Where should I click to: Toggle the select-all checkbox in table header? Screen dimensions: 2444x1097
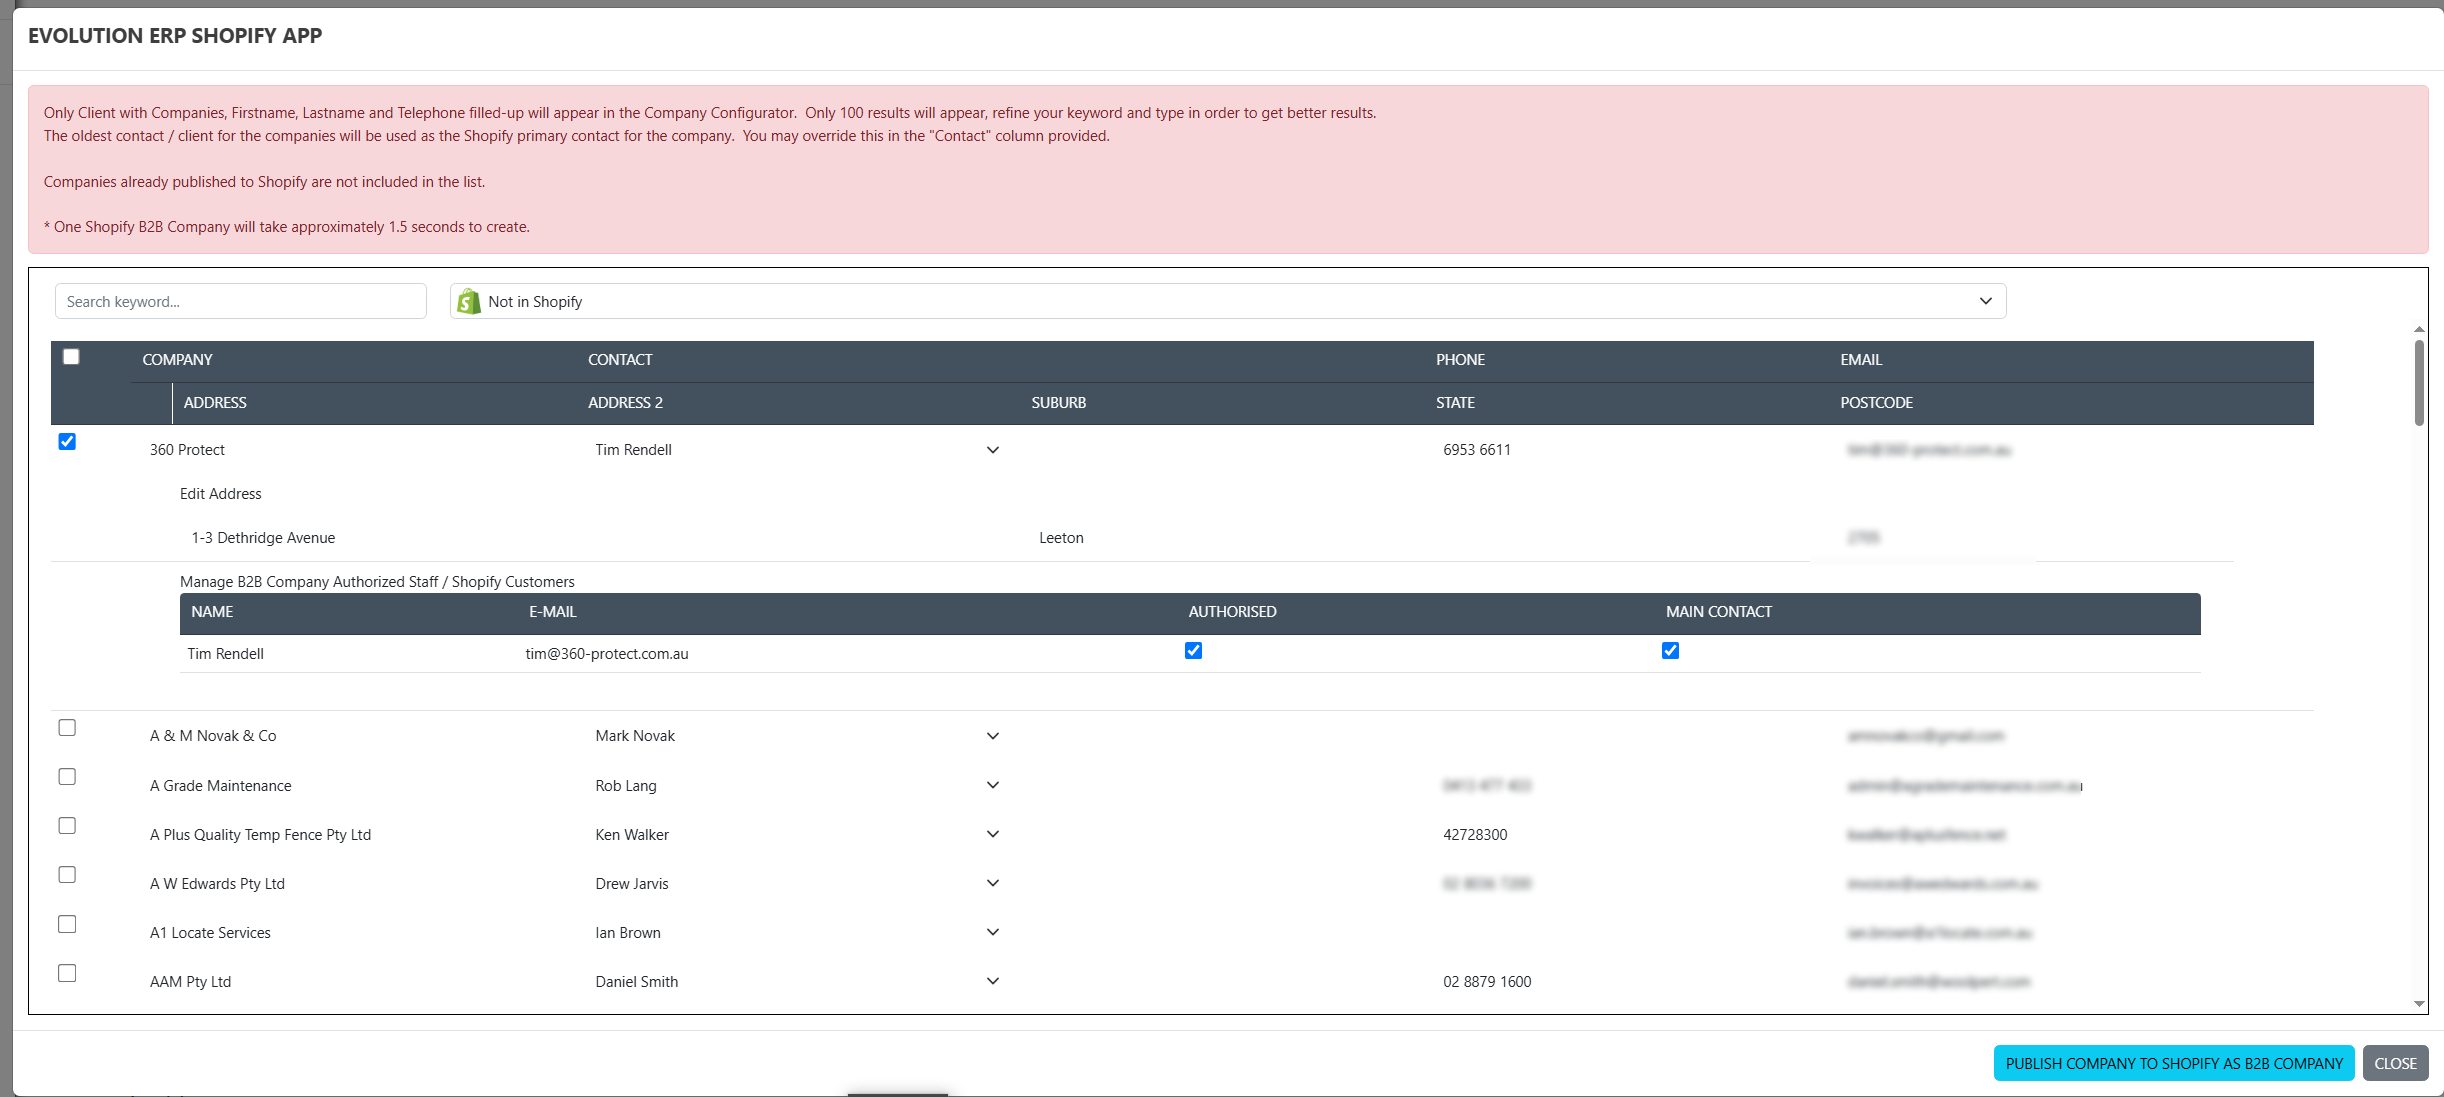pyautogui.click(x=71, y=357)
